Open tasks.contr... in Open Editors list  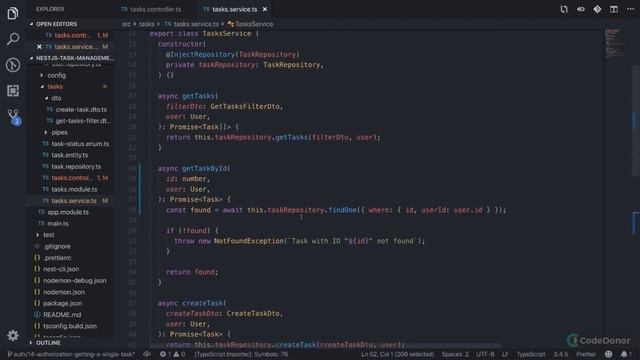[x=73, y=35]
